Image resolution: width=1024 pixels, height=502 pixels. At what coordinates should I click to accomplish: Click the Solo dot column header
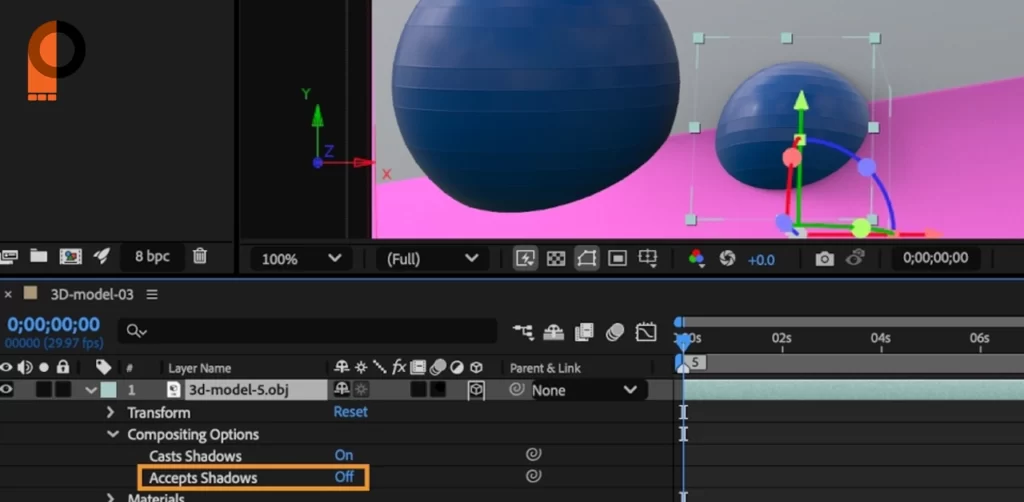point(44,368)
